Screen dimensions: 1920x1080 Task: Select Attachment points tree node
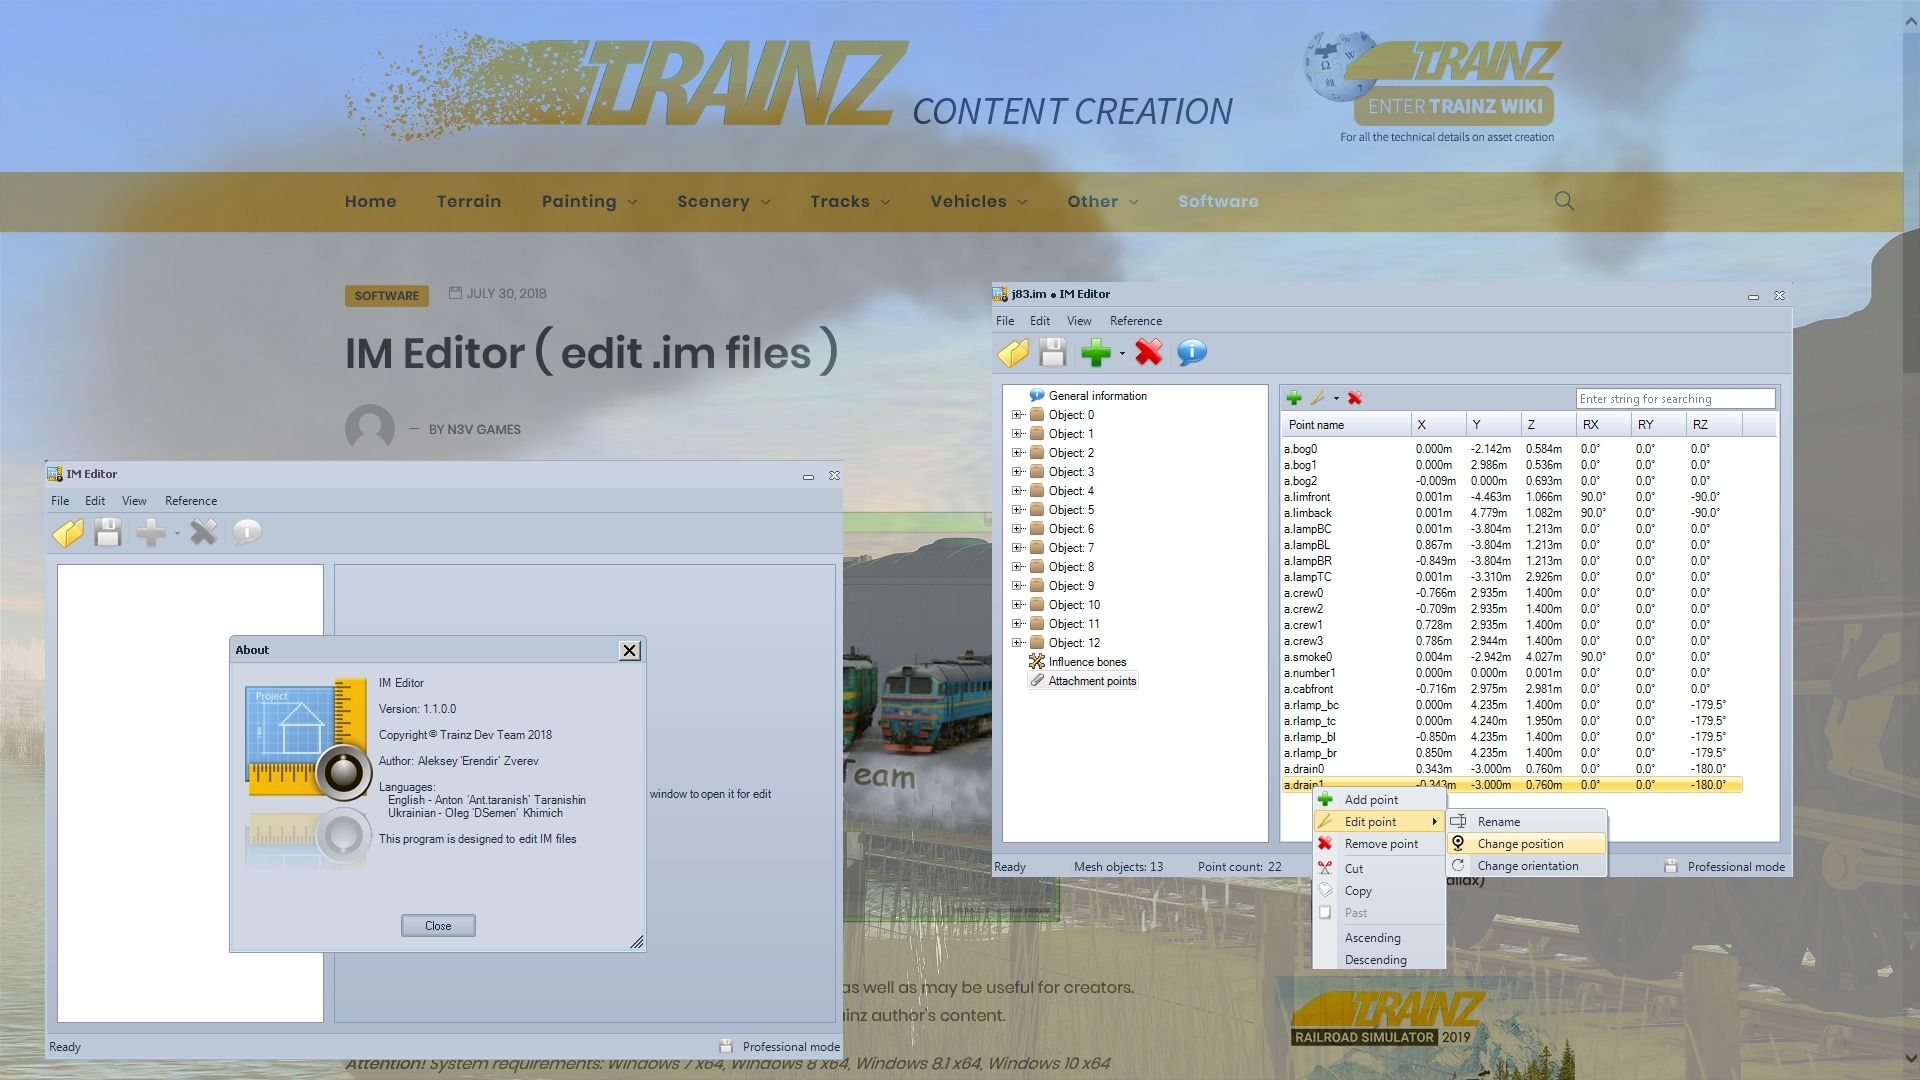[x=1083, y=681]
